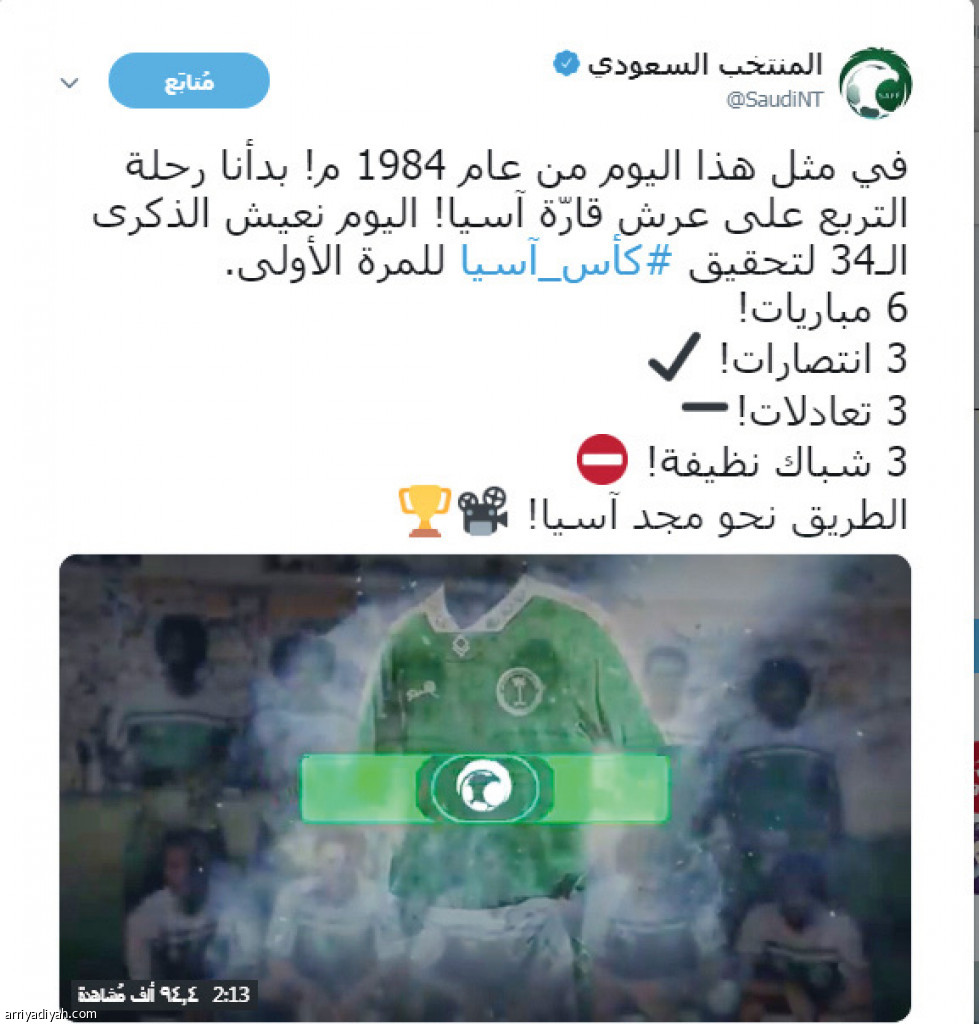
Task: Click the ٩٤,٤ ألف مشاهدة view count
Action: 138,995
